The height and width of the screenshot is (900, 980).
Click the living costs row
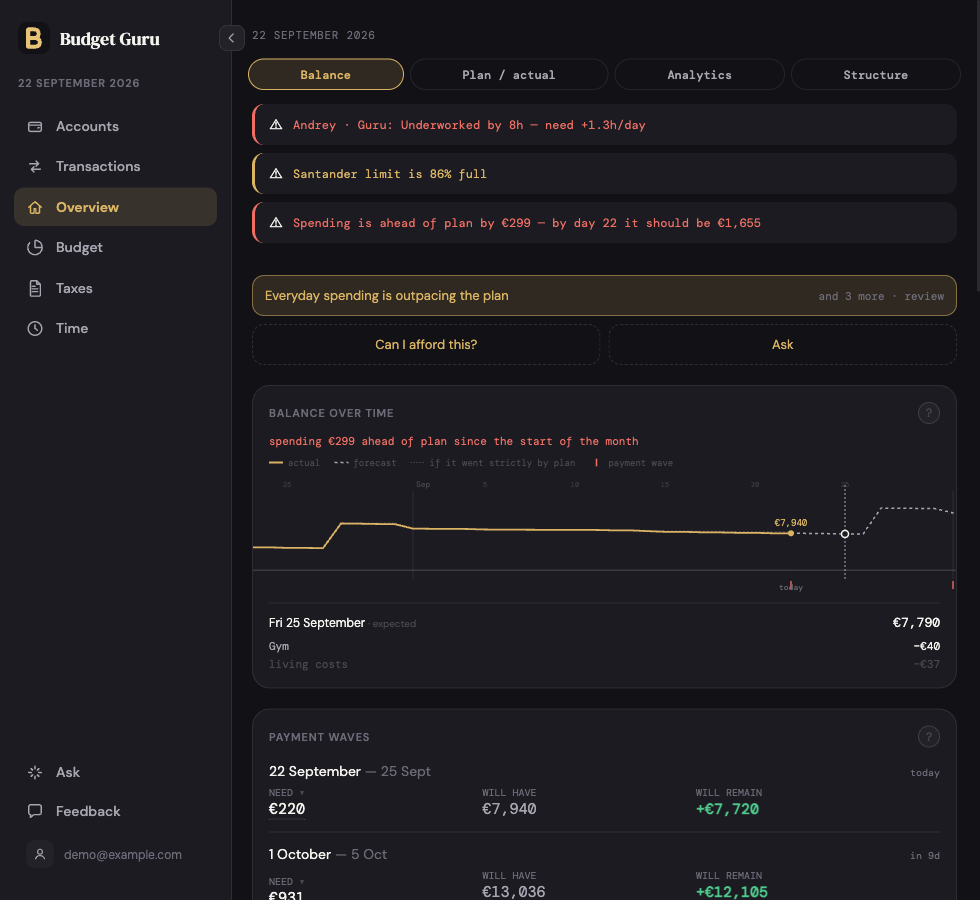(x=604, y=664)
